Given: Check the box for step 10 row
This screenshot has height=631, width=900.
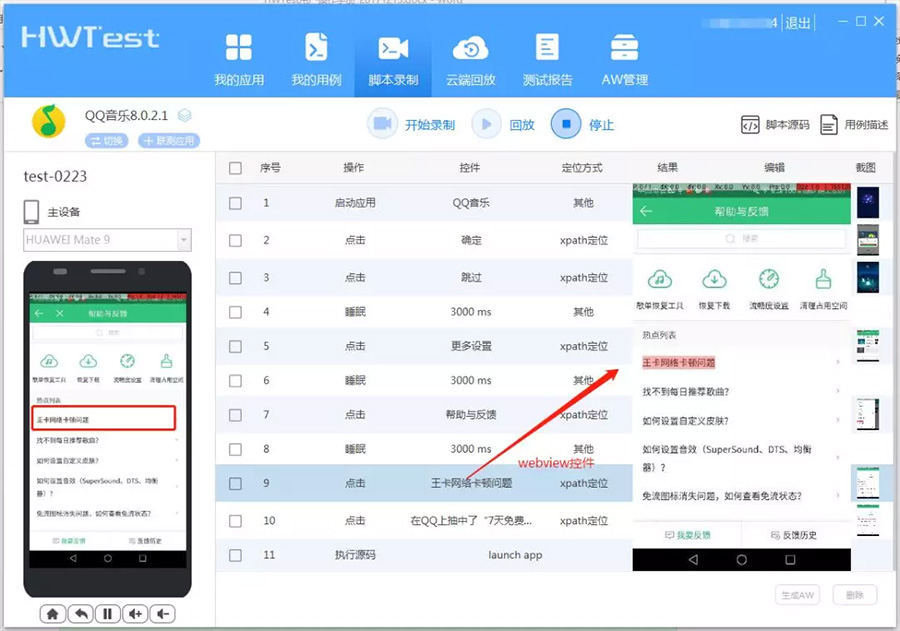Looking at the screenshot, I should (235, 521).
